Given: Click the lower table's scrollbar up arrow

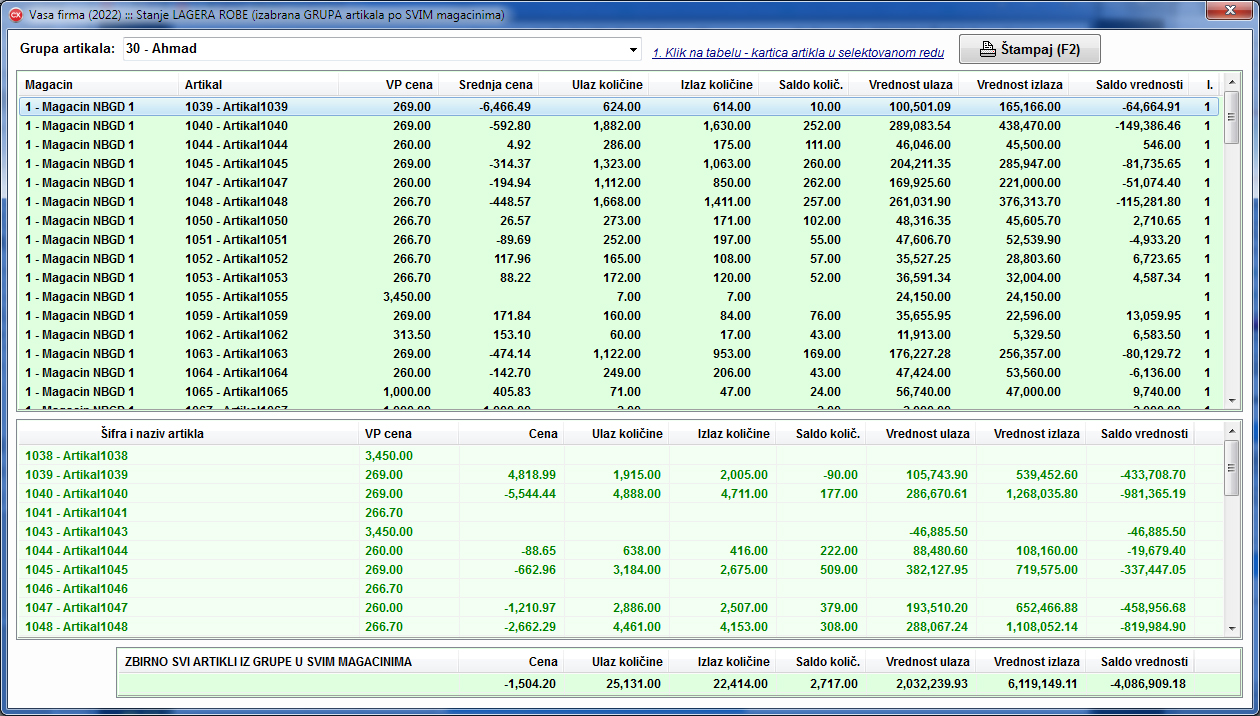Looking at the screenshot, I should [1232, 431].
